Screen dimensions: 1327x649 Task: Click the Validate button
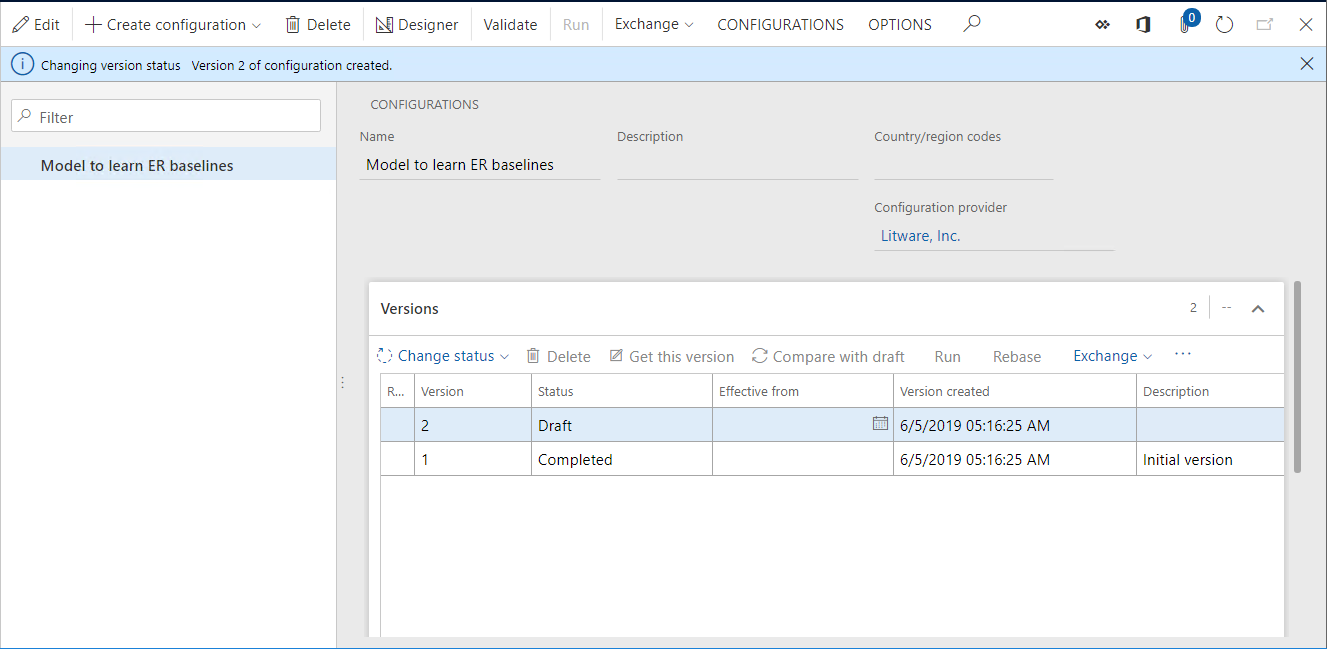pyautogui.click(x=510, y=24)
